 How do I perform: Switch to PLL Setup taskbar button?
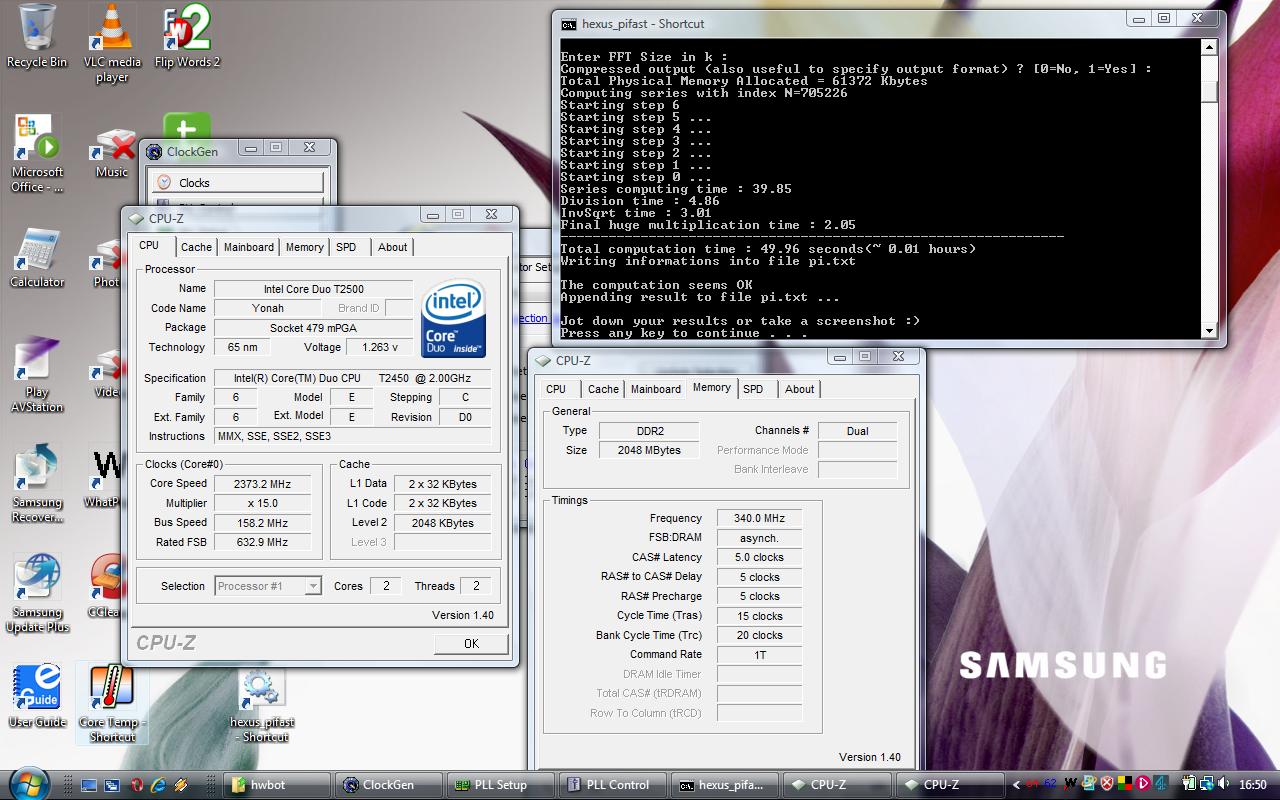coord(500,785)
